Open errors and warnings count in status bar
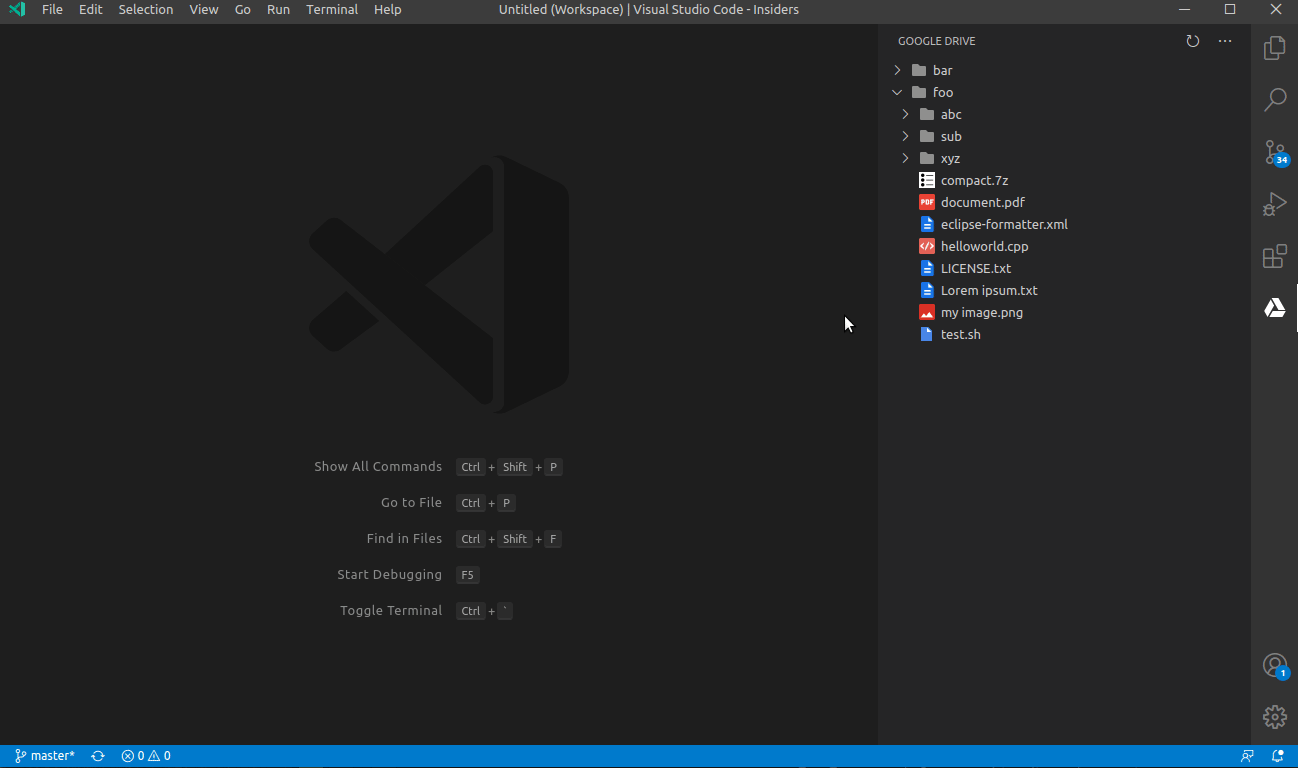 (146, 756)
